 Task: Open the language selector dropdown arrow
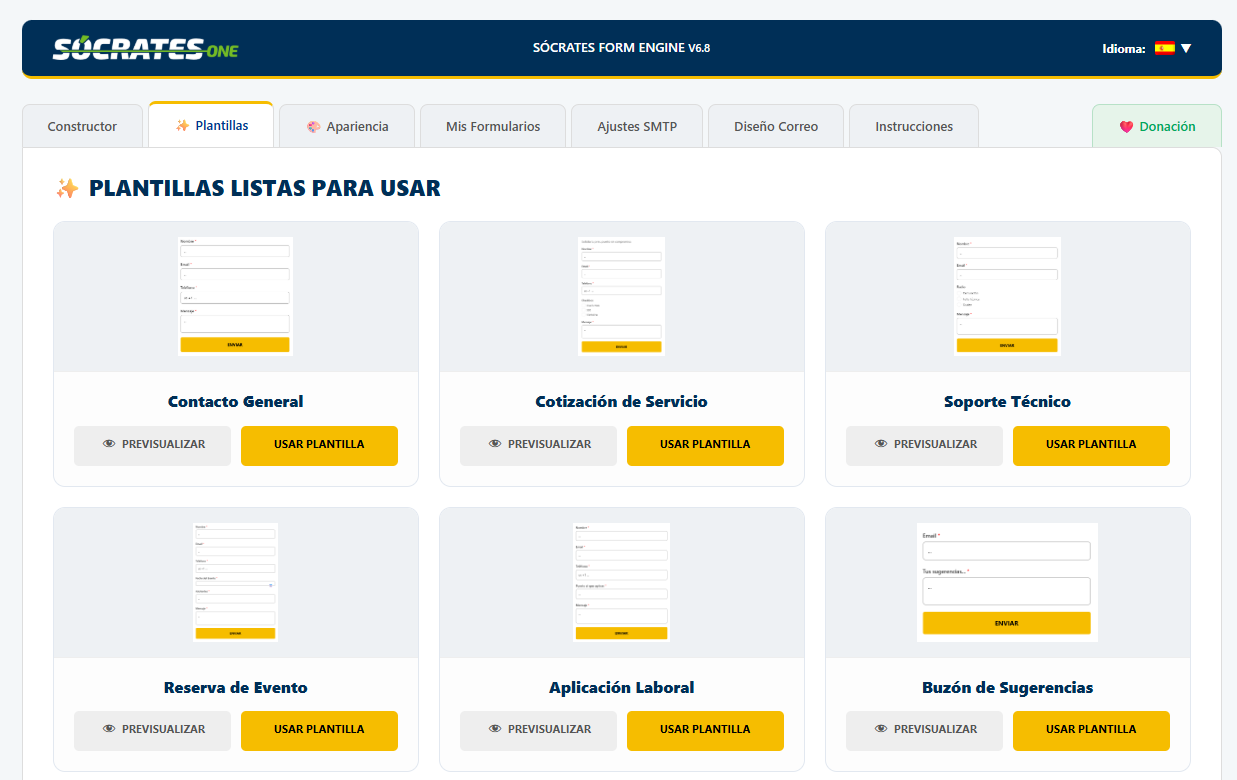click(x=1186, y=46)
